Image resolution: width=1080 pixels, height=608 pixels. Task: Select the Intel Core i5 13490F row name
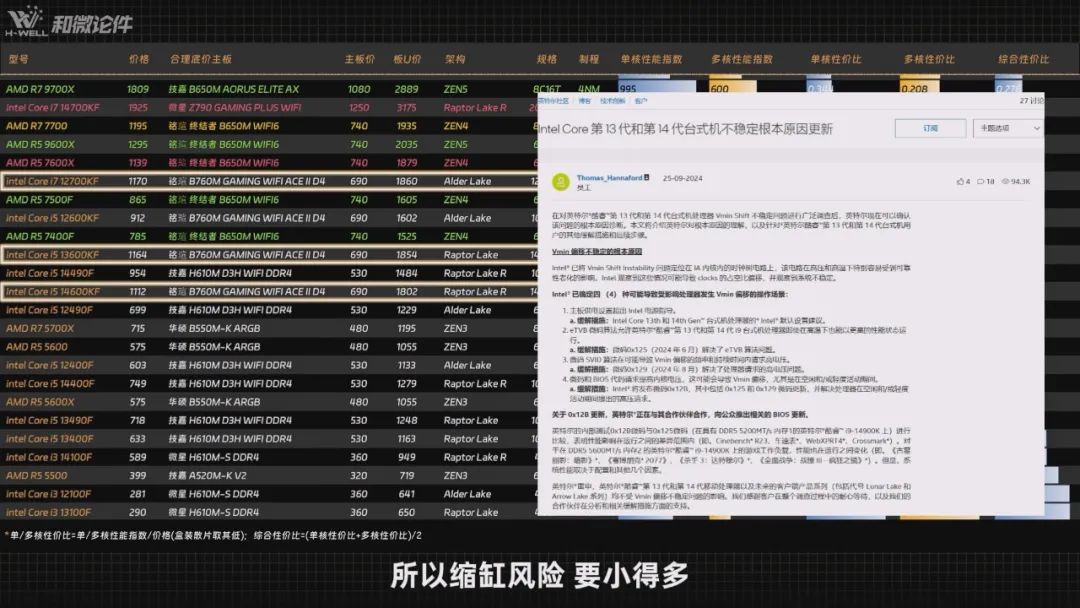[50, 420]
